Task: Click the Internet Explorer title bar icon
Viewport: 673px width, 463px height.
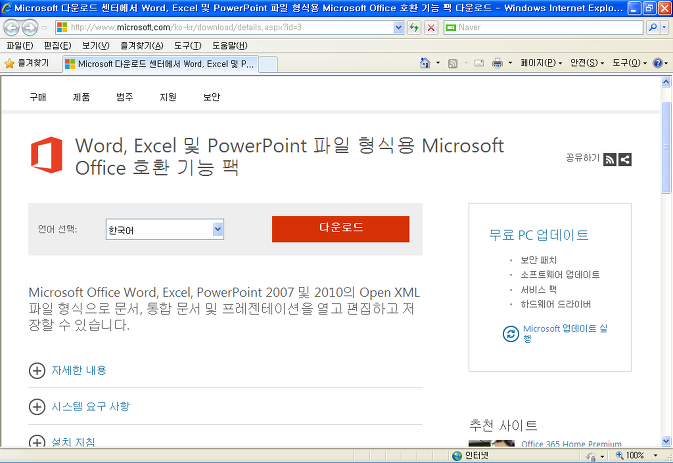Action: [6, 8]
